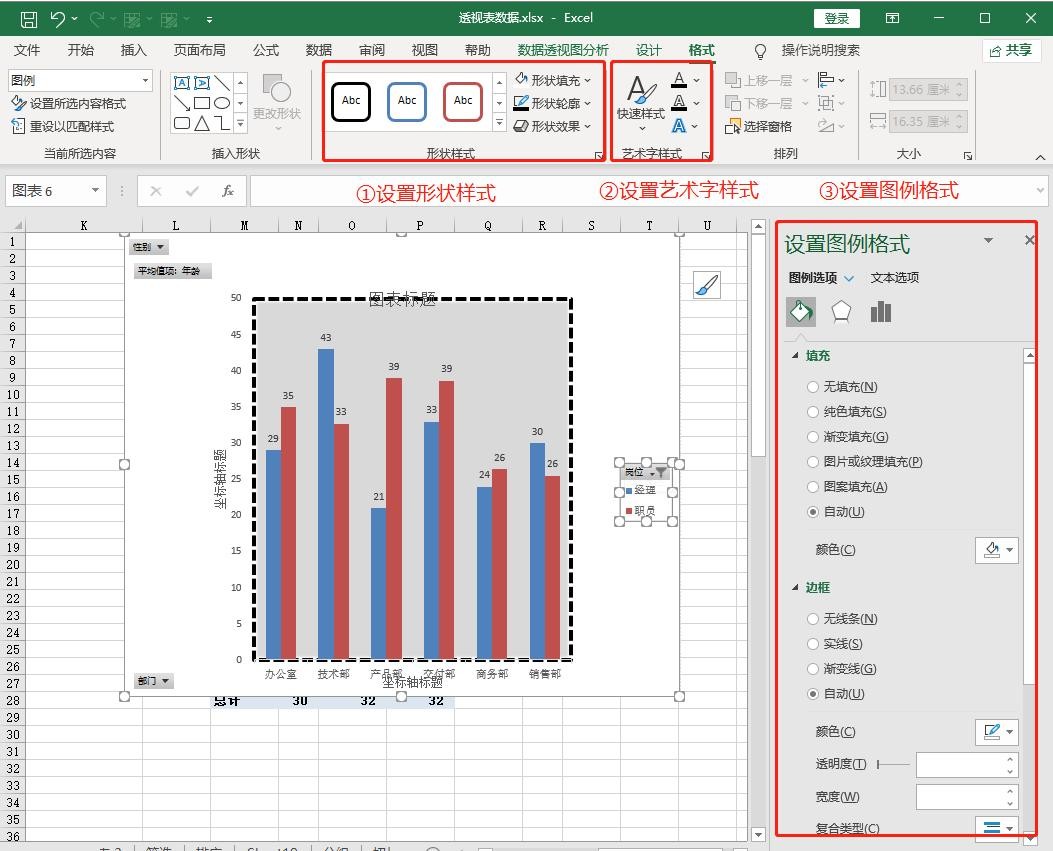1053x851 pixels.
Task: Click the Save icon in title bar
Action: [28, 18]
